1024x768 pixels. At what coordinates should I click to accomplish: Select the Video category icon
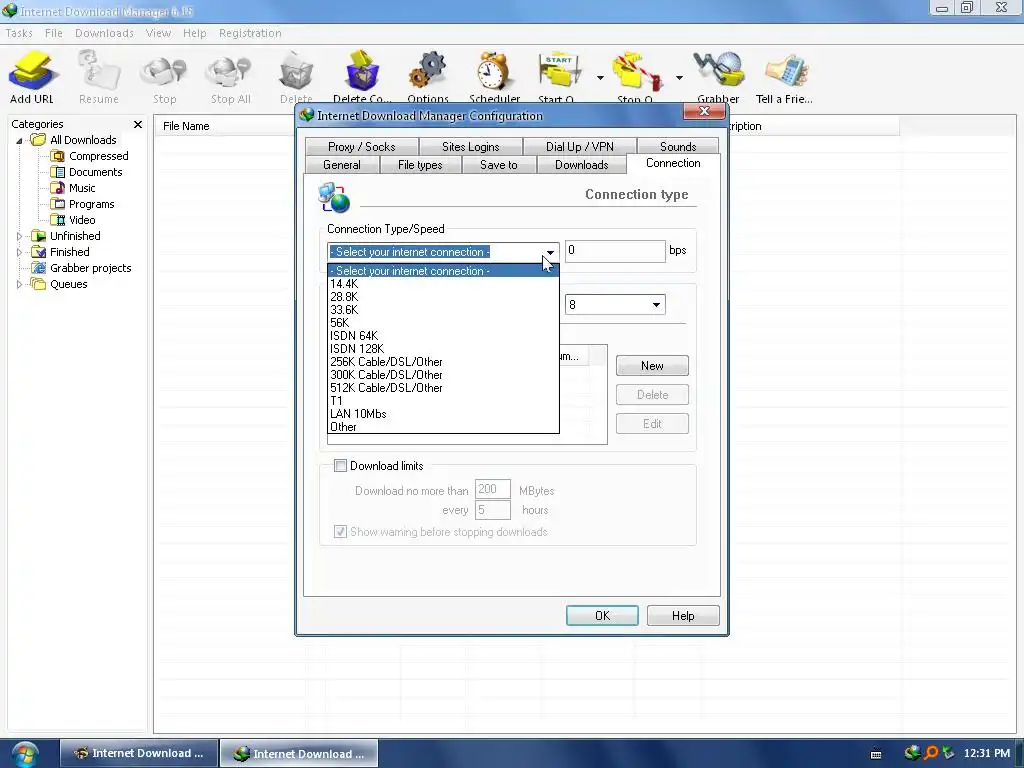click(58, 220)
